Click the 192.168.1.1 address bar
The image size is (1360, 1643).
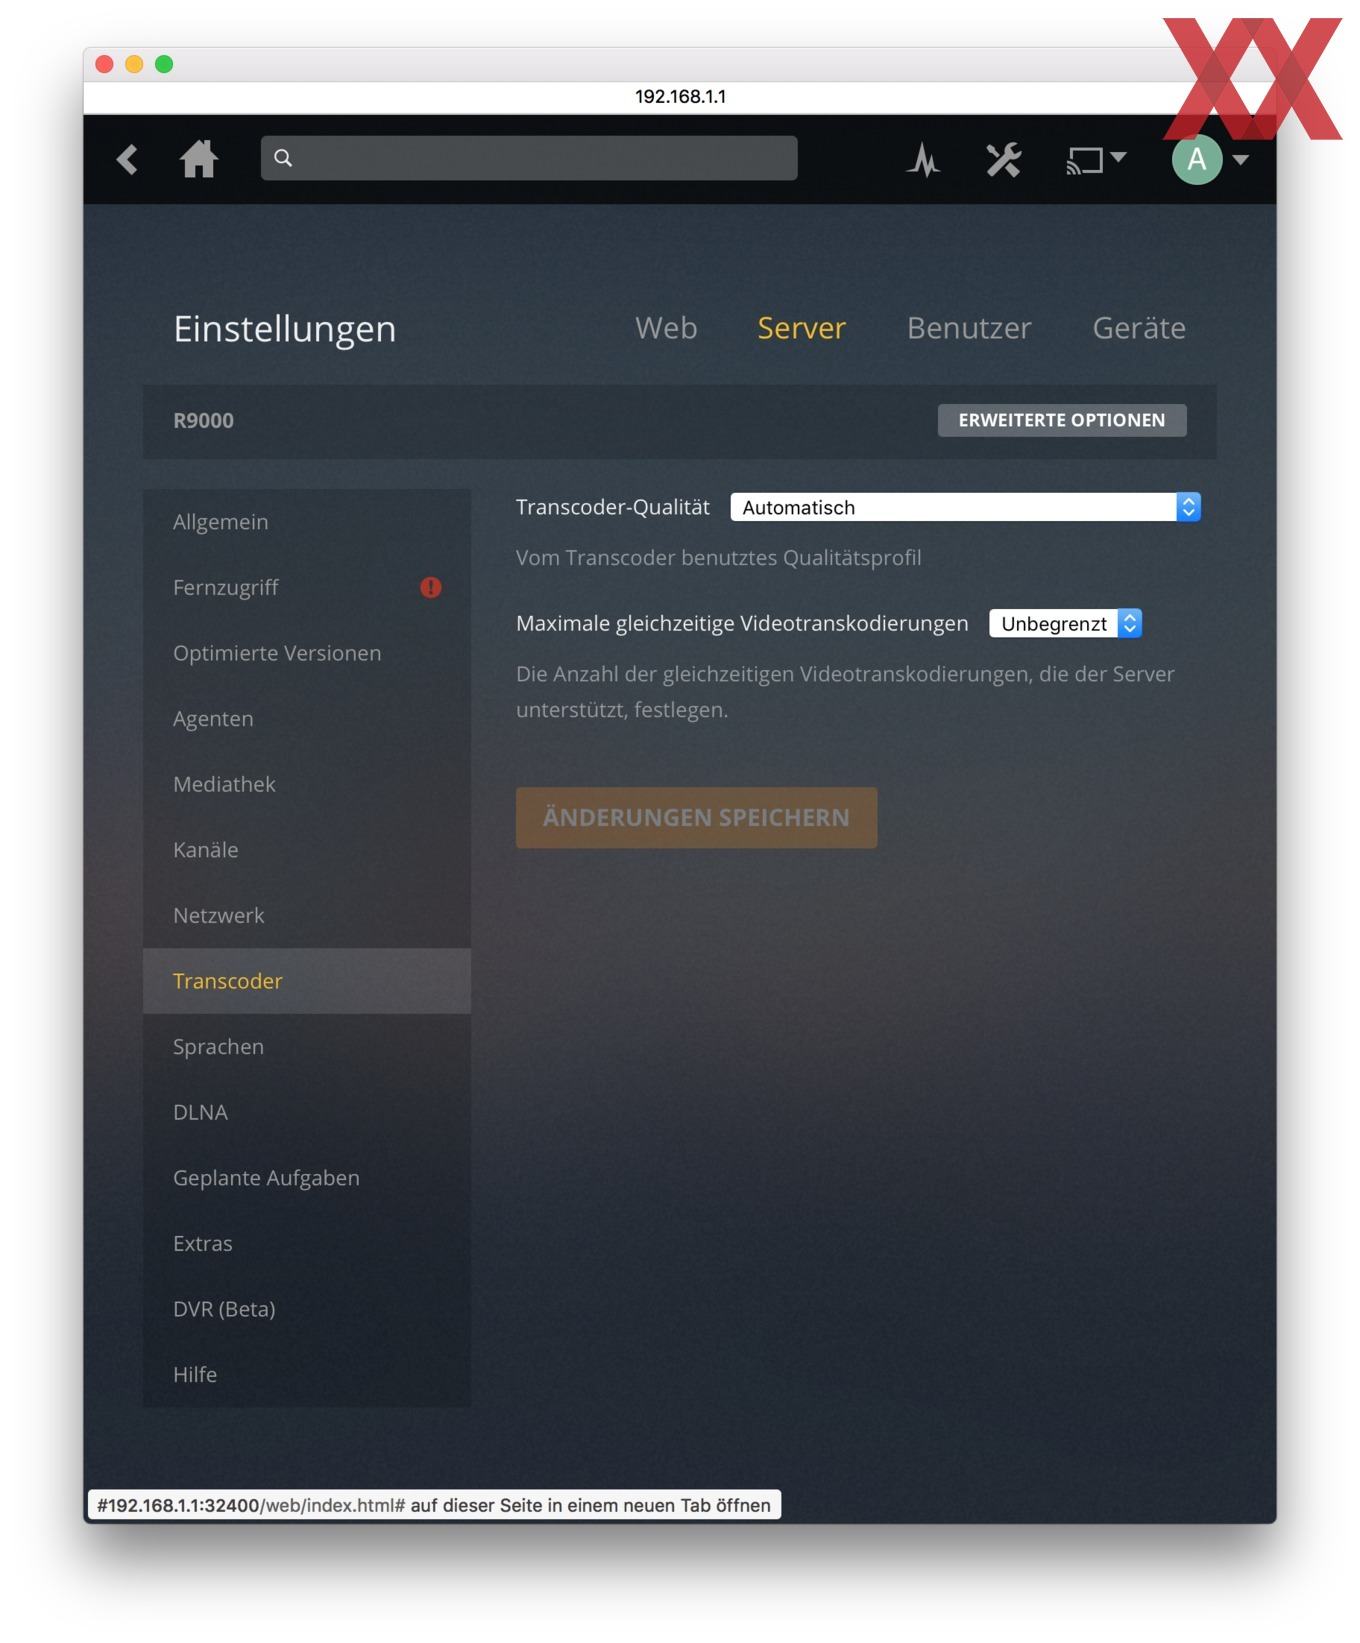(680, 97)
